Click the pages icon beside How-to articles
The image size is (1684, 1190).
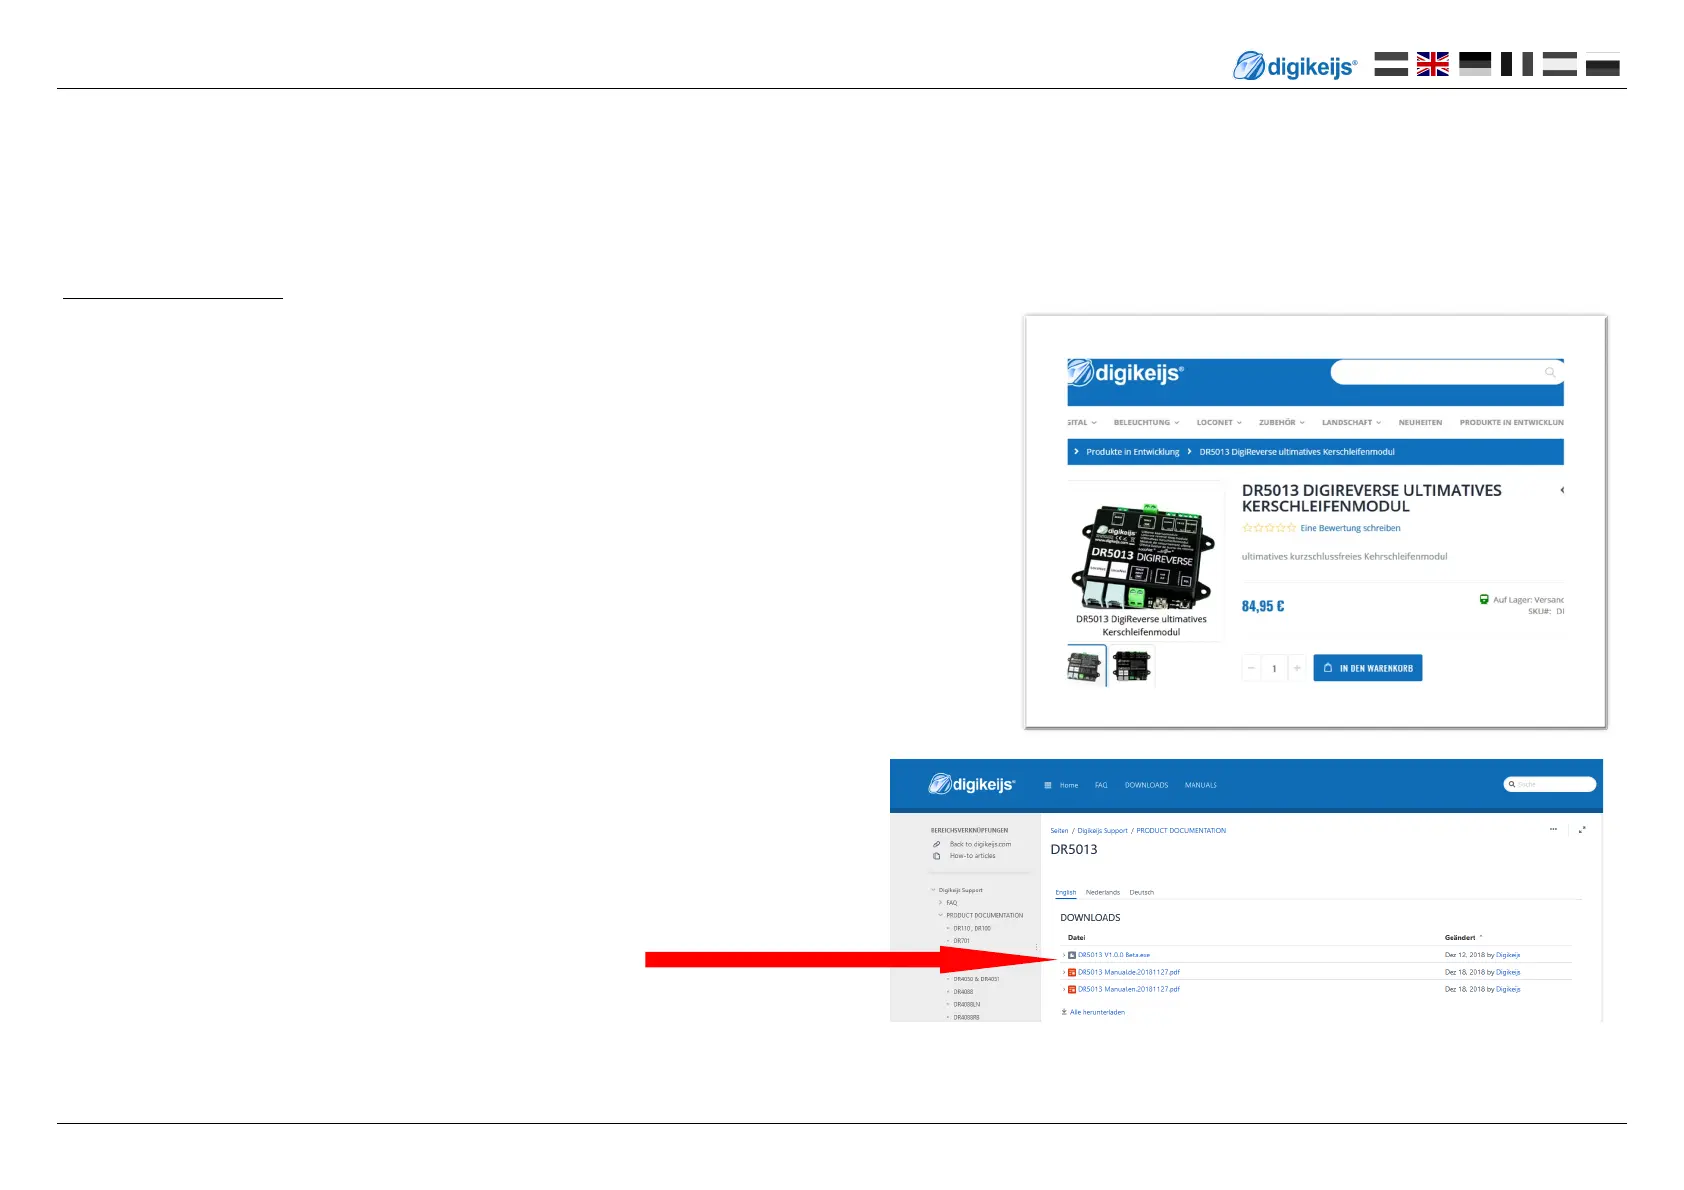(x=937, y=856)
